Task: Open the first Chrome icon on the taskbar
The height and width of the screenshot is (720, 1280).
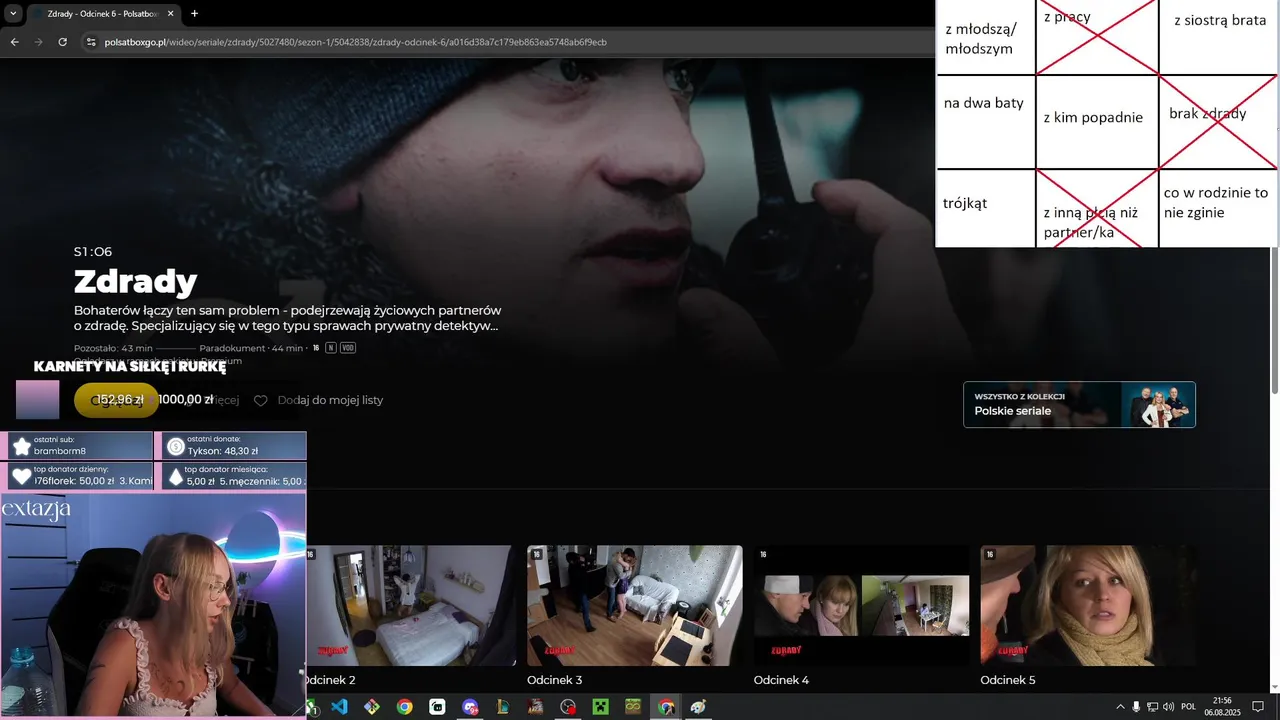Action: pyautogui.click(x=404, y=707)
